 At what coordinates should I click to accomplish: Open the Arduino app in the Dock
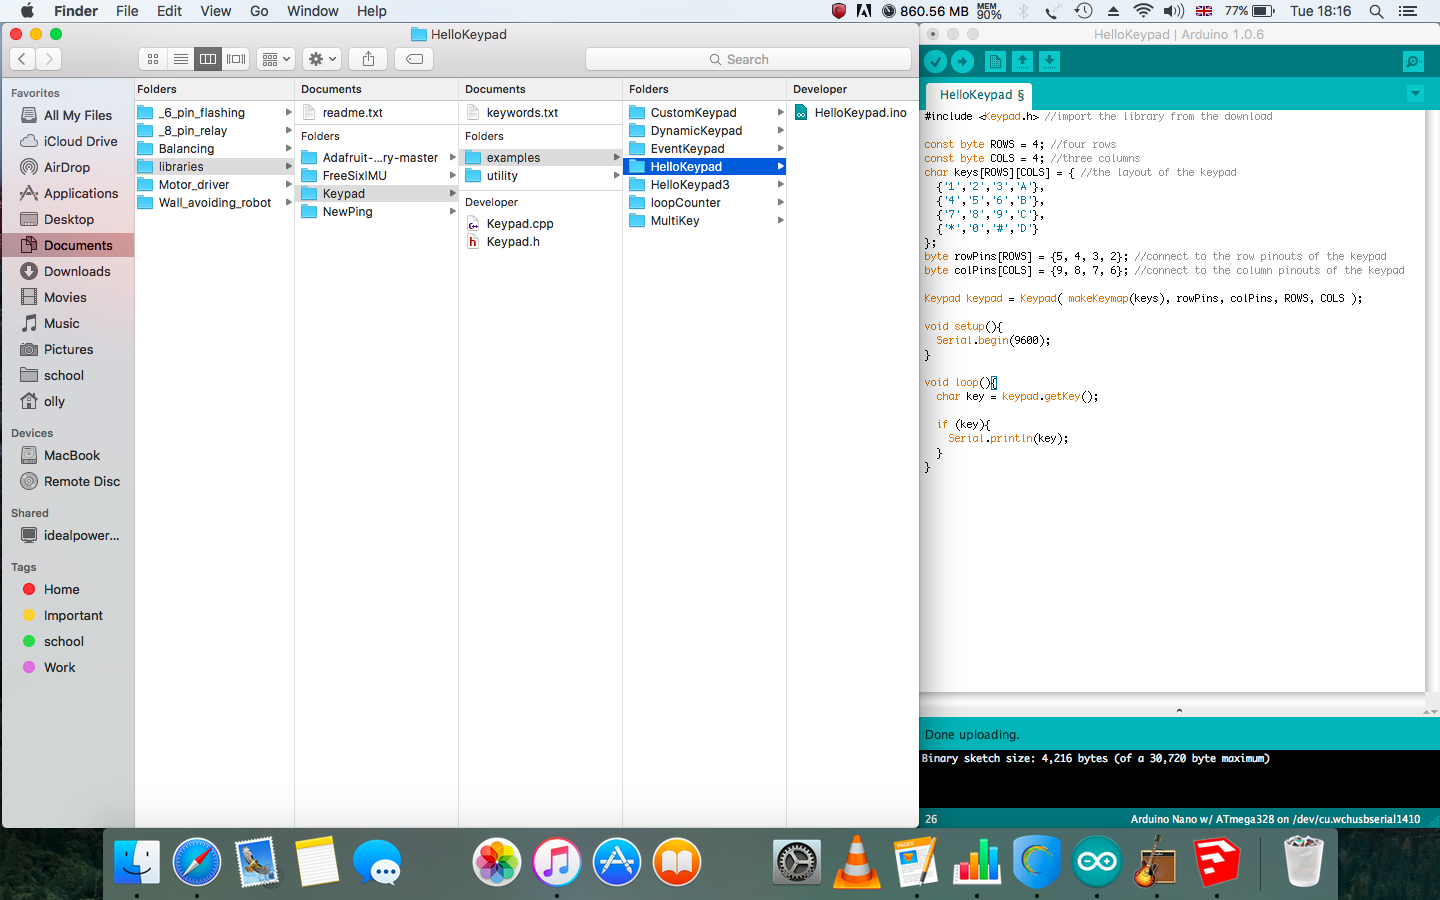click(x=1097, y=862)
